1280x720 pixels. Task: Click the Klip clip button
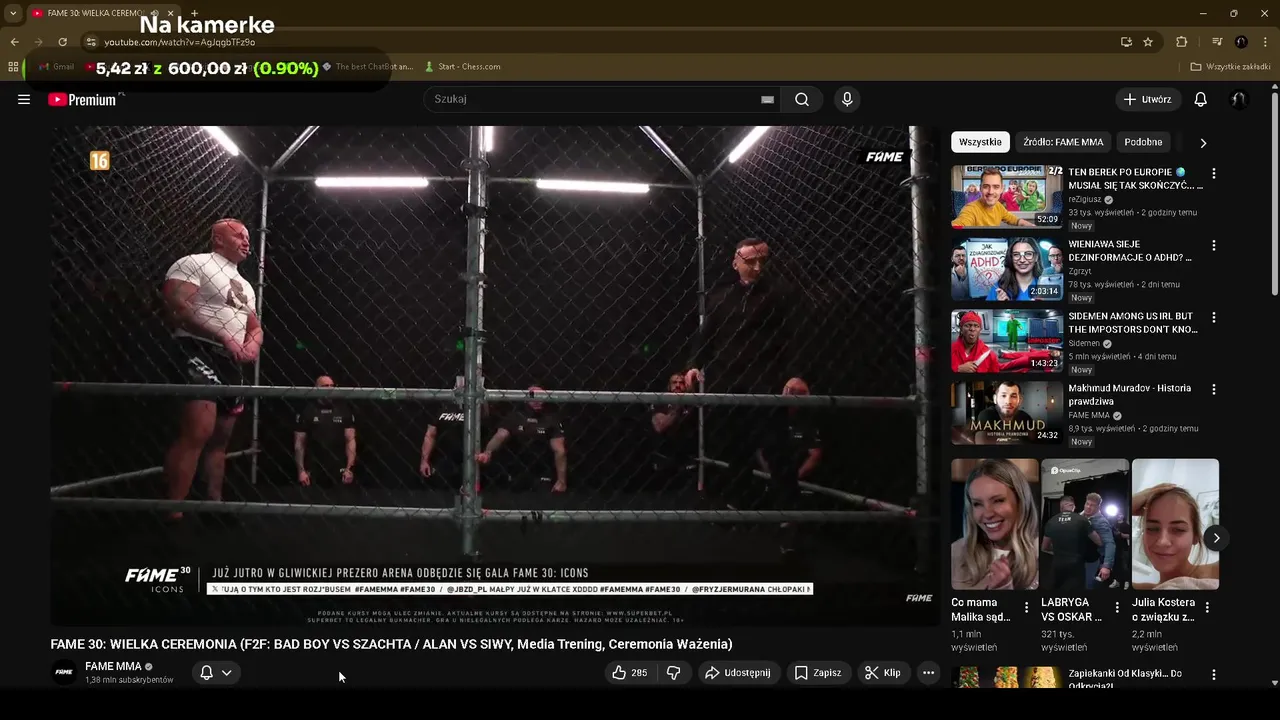coord(883,673)
